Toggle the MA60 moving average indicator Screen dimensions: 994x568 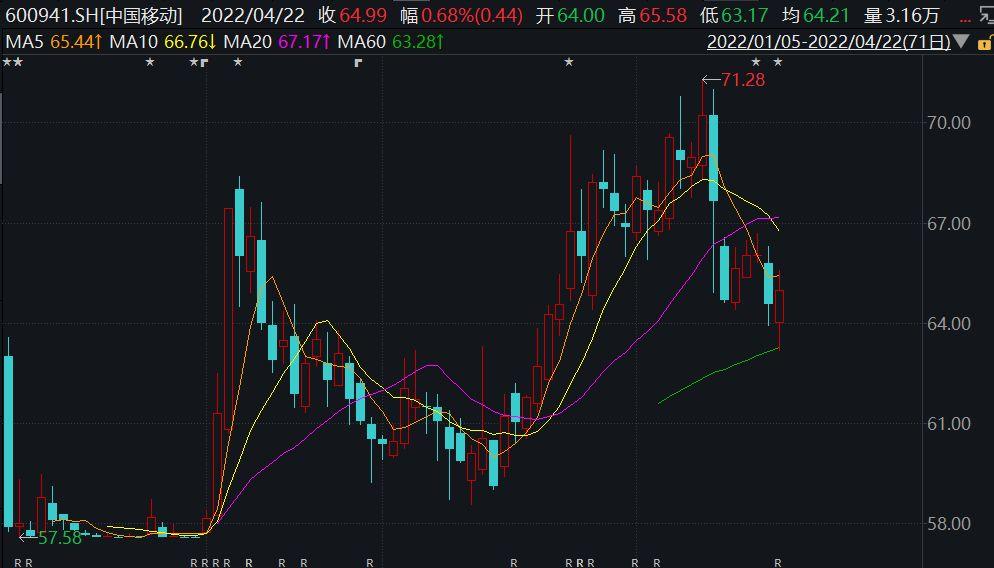(x=390, y=41)
